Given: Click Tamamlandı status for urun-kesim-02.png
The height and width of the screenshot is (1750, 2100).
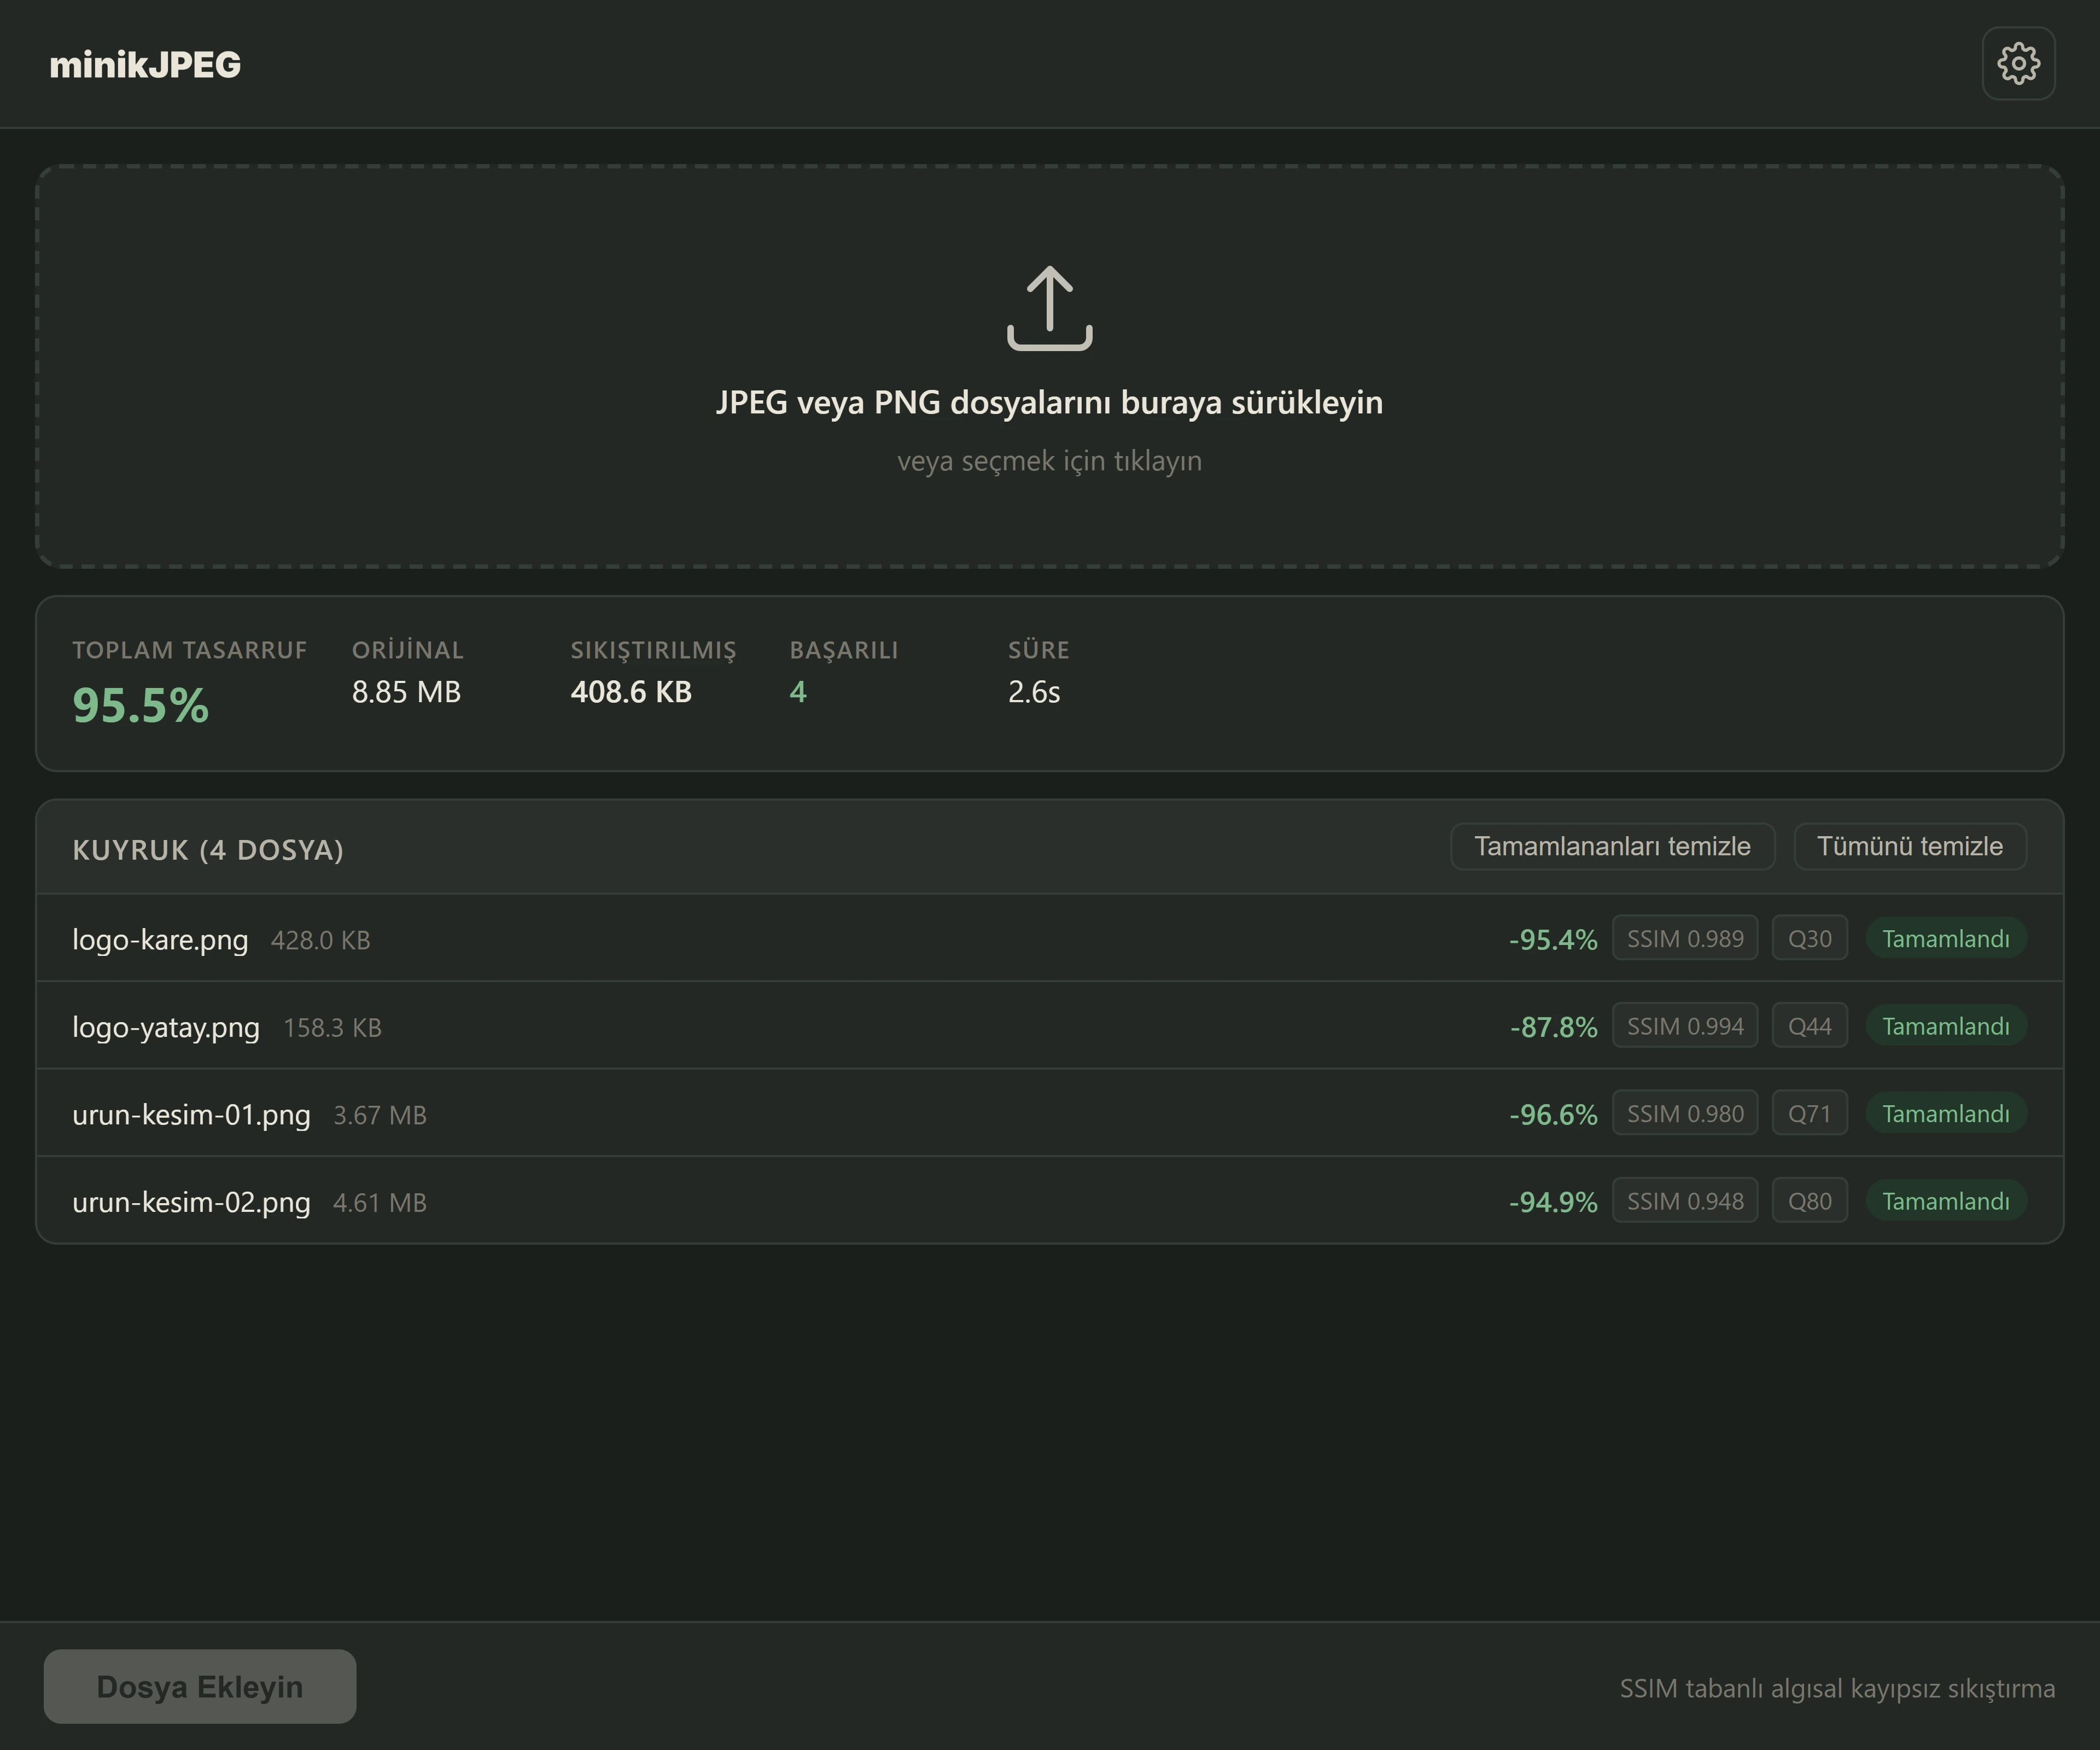Looking at the screenshot, I should [x=1946, y=1201].
